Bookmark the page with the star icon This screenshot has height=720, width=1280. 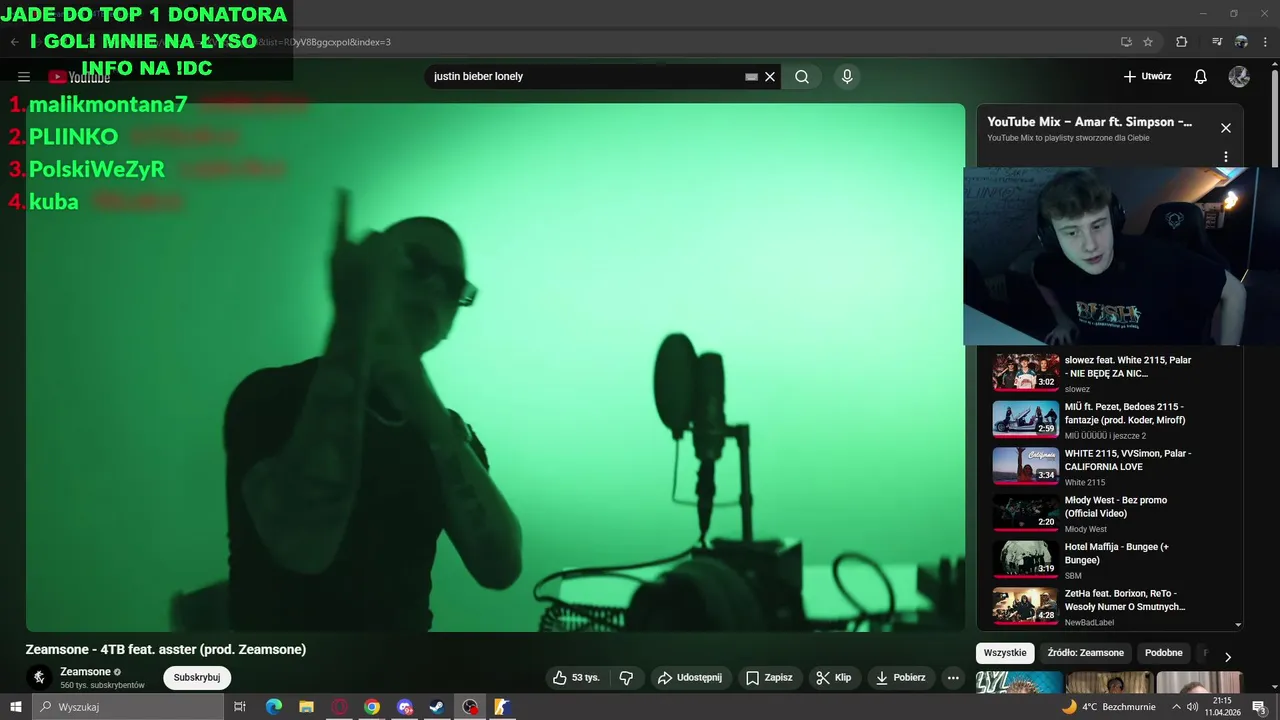1148,42
